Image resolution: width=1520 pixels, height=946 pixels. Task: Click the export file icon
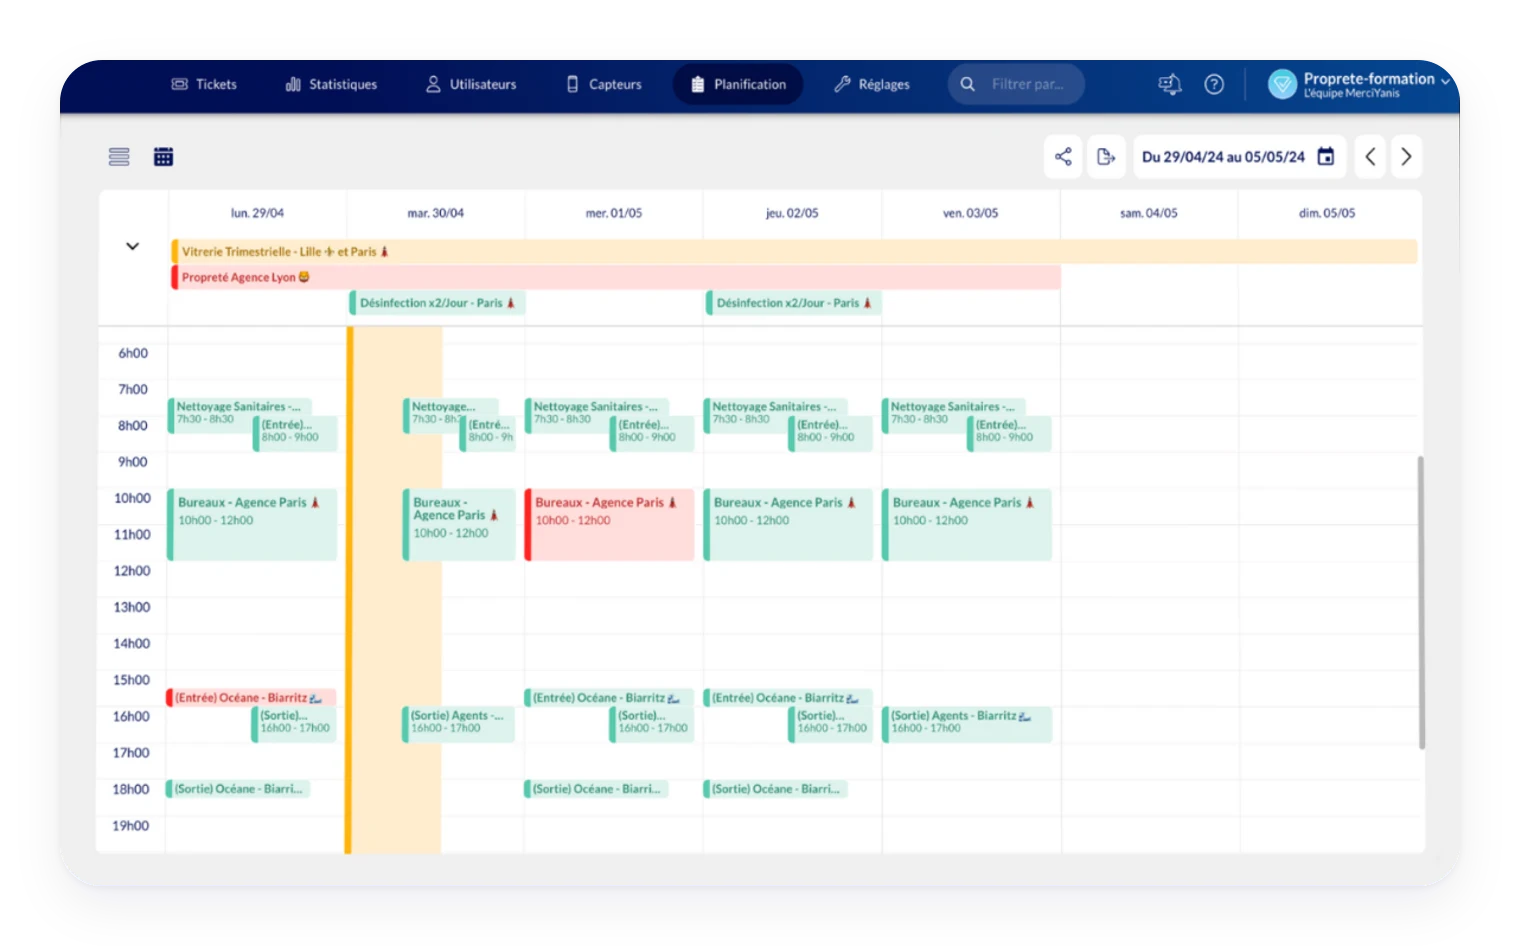click(1106, 157)
